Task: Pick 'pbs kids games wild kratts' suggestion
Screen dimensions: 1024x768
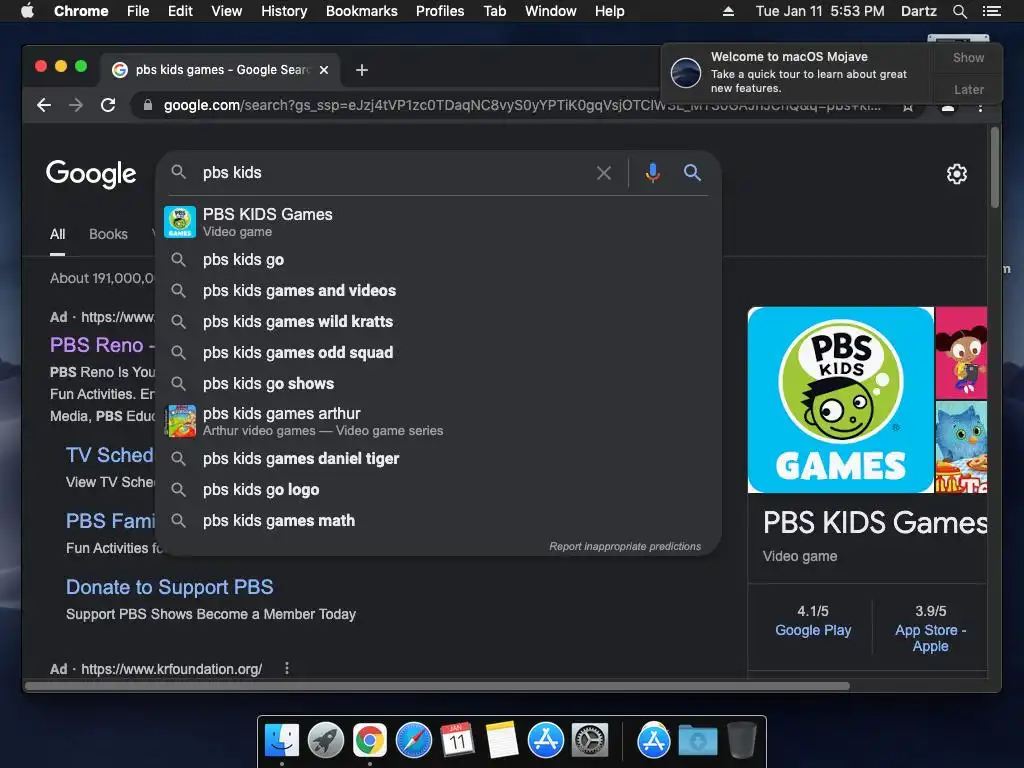Action: point(438,321)
